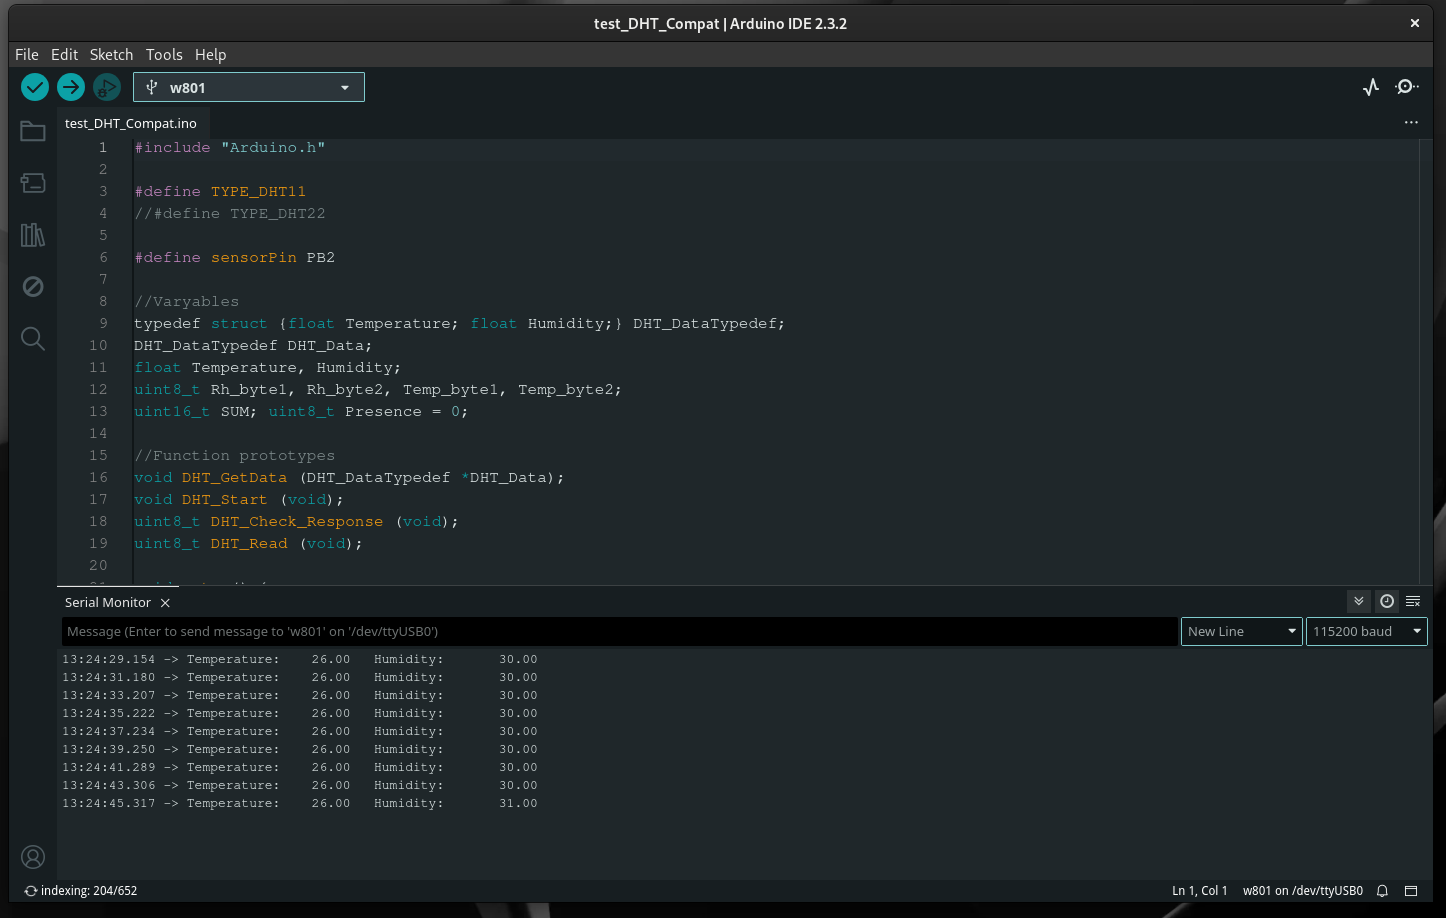Toggle the bottom panel status bar icon

(1411, 890)
